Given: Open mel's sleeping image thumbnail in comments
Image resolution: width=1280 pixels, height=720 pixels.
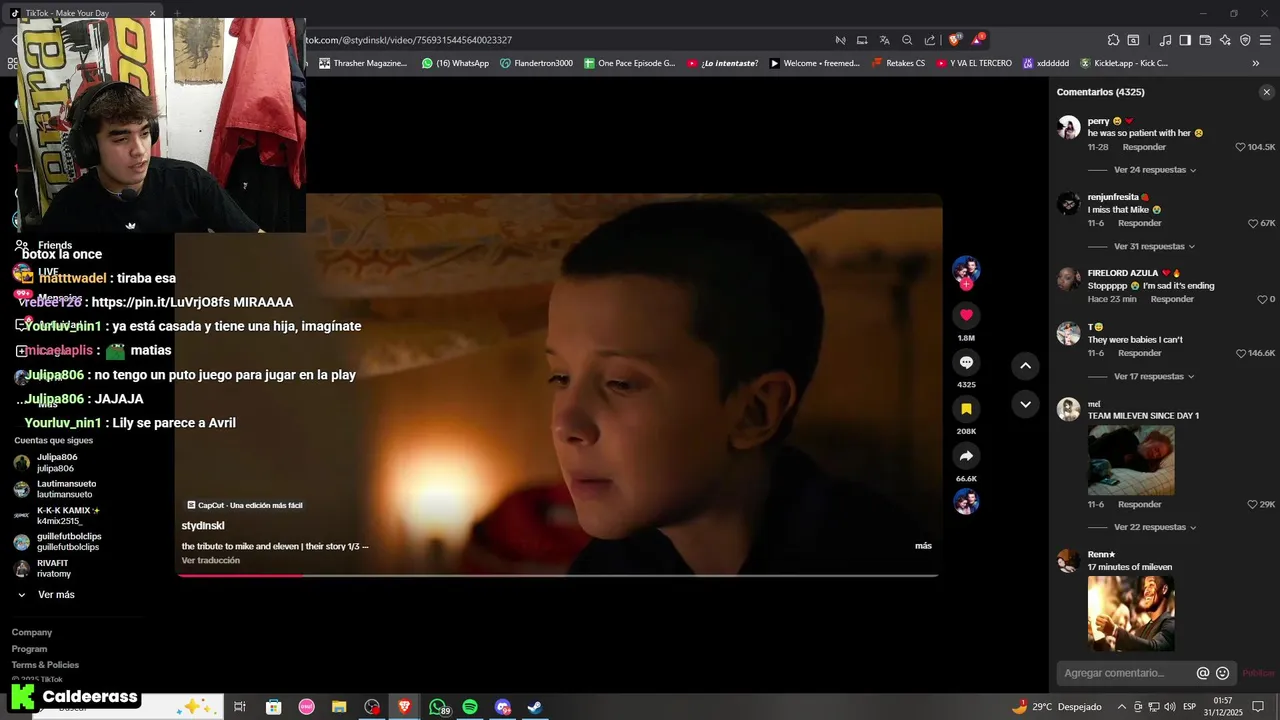Looking at the screenshot, I should coord(1131,460).
